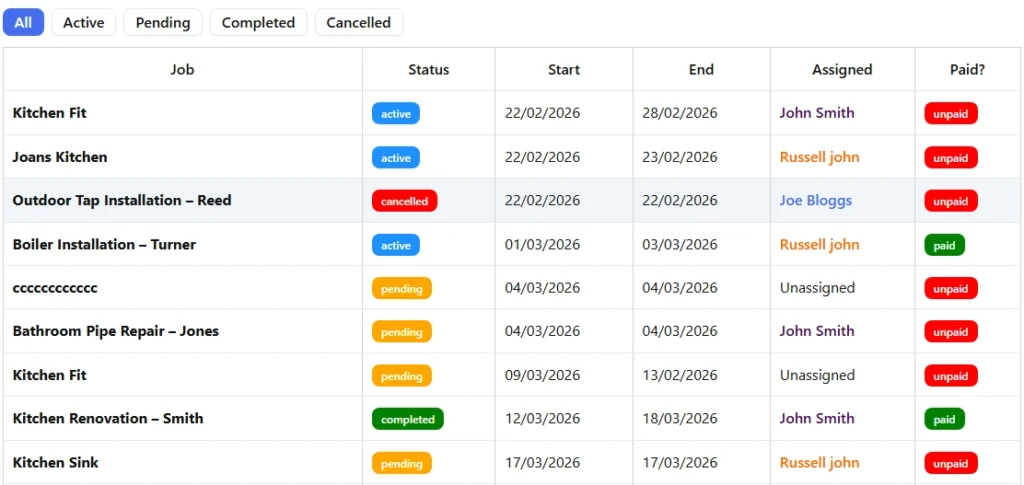
Task: Show only Pending jobs
Action: coord(163,22)
